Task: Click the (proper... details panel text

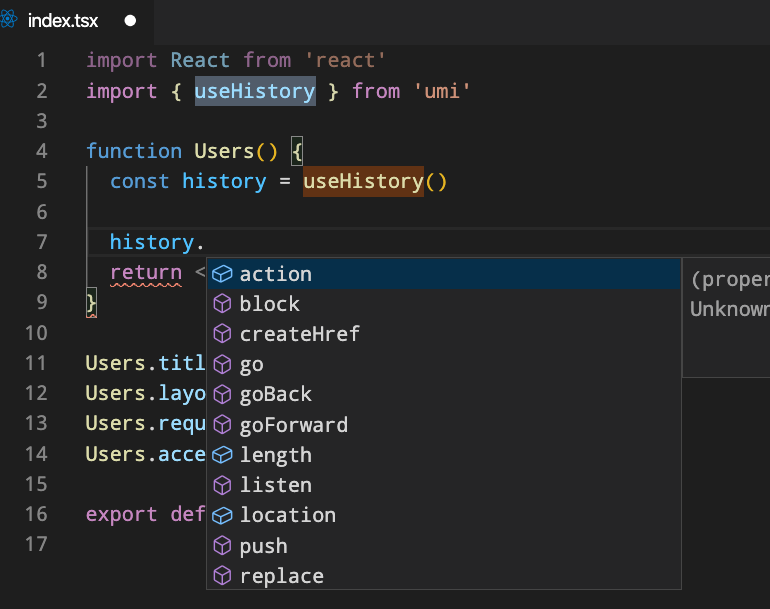Action: pos(730,280)
